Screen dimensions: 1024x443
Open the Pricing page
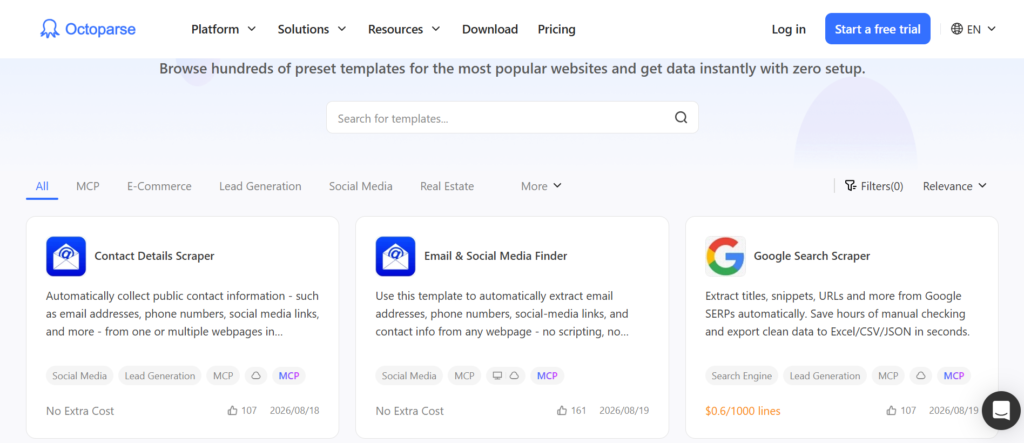(556, 29)
